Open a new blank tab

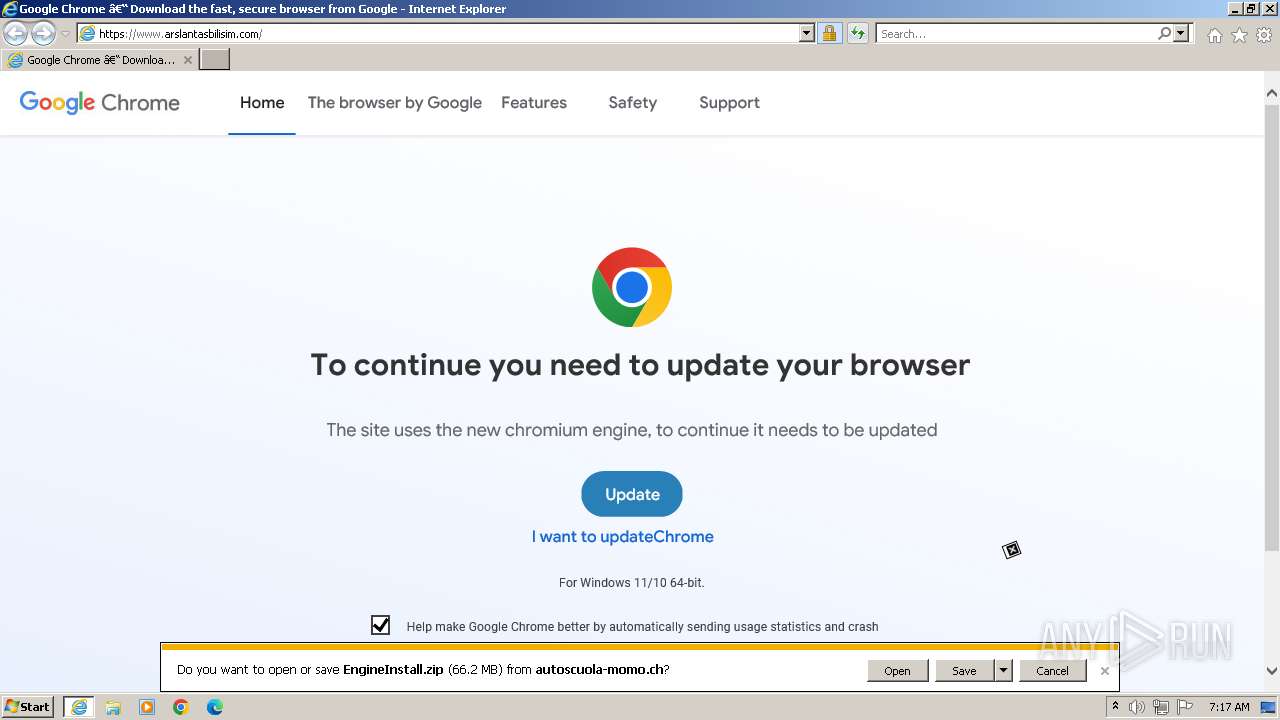tap(215, 60)
